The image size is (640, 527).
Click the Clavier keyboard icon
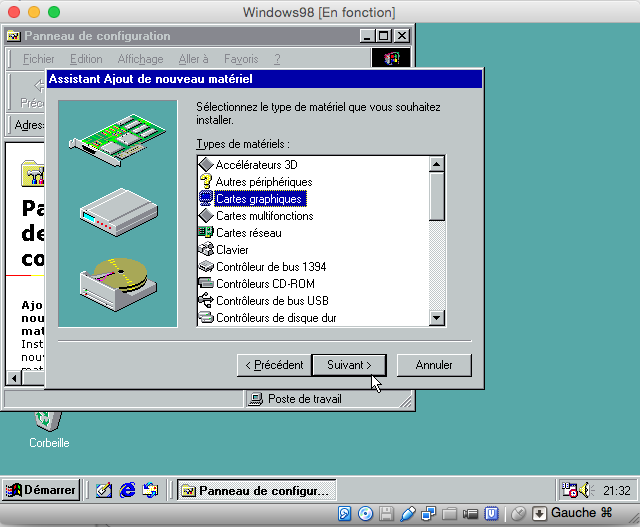[206, 249]
